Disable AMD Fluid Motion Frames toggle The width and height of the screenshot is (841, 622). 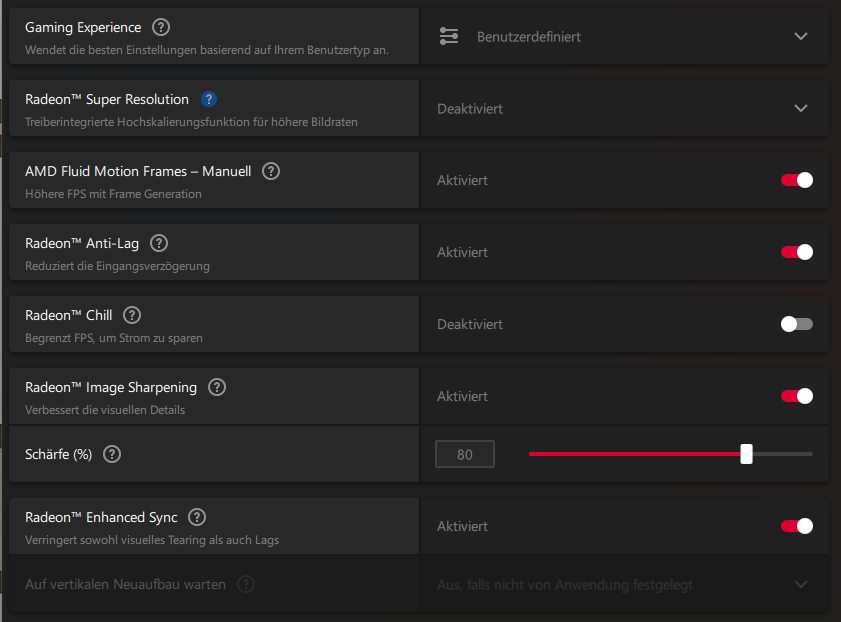point(797,180)
